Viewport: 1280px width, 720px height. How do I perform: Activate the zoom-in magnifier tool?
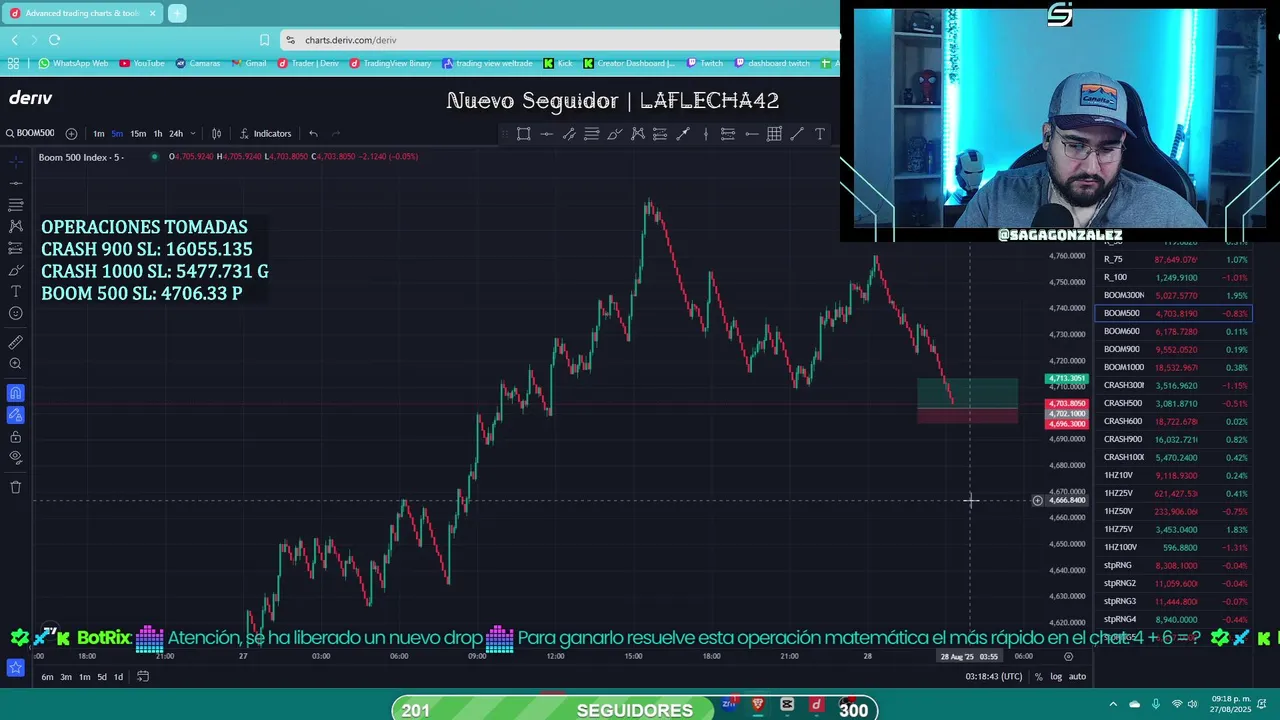click(15, 364)
